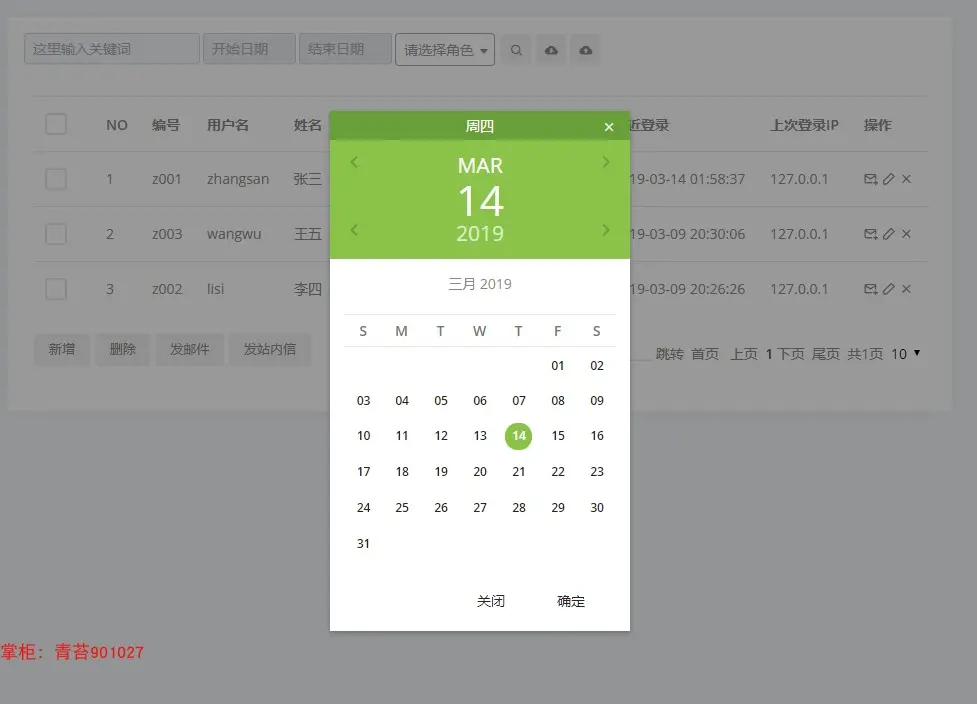
Task: Send mail icon in lisi row
Action: point(870,289)
